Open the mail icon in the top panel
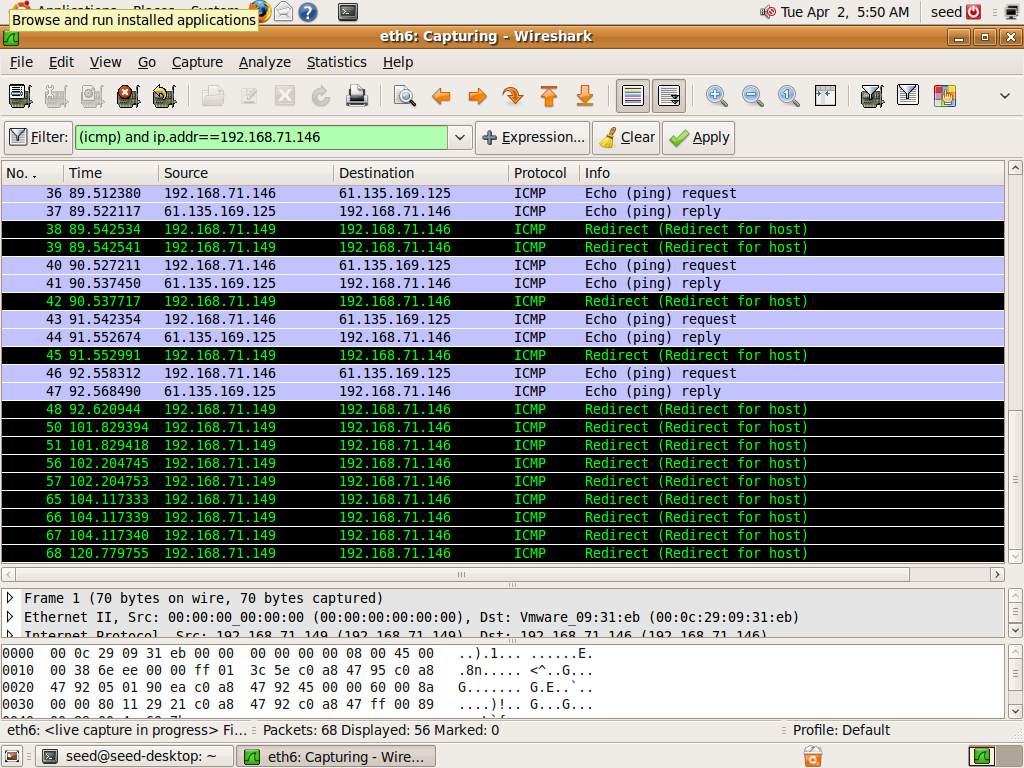The image size is (1024, 768). coord(283,12)
